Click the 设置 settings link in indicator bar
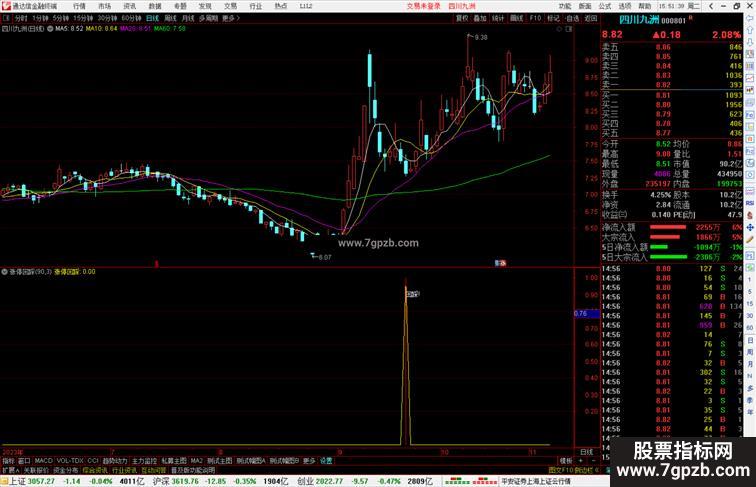The width and height of the screenshot is (756, 487). [x=326, y=461]
